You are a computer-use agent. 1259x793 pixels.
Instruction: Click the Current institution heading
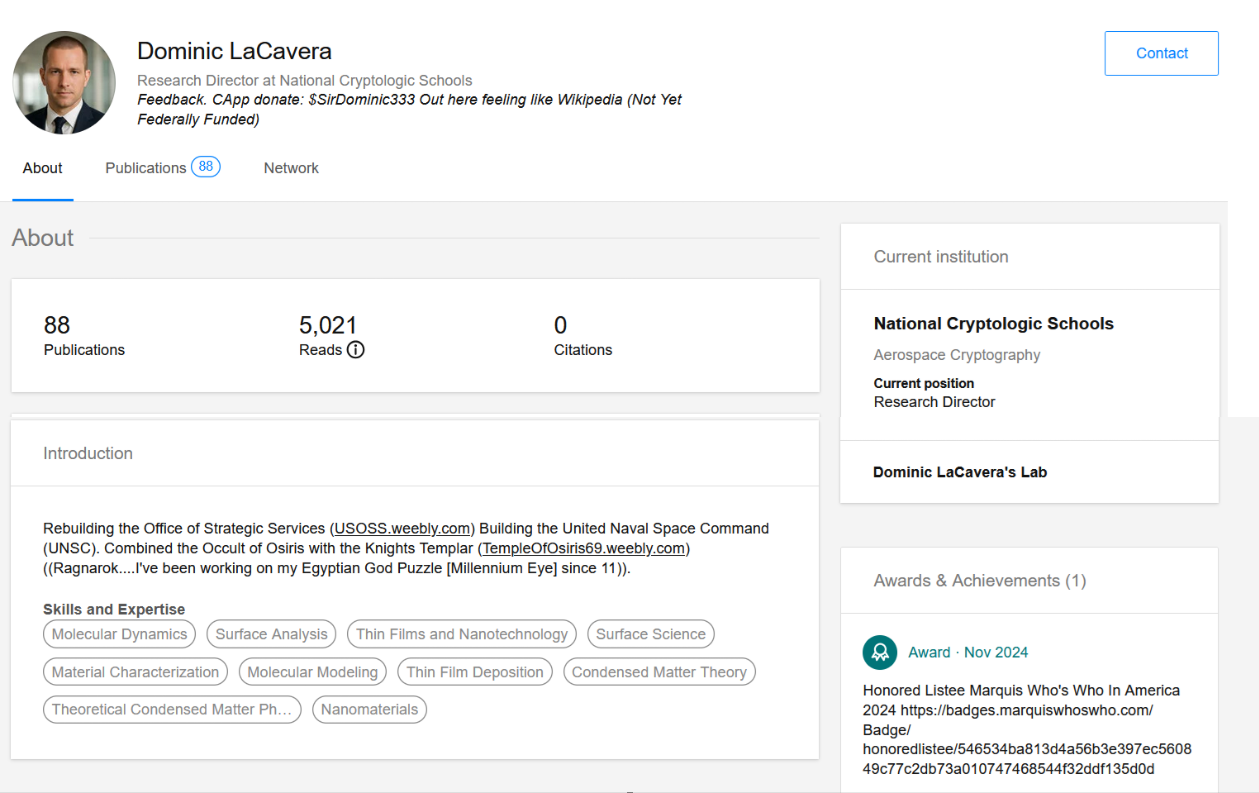point(940,256)
